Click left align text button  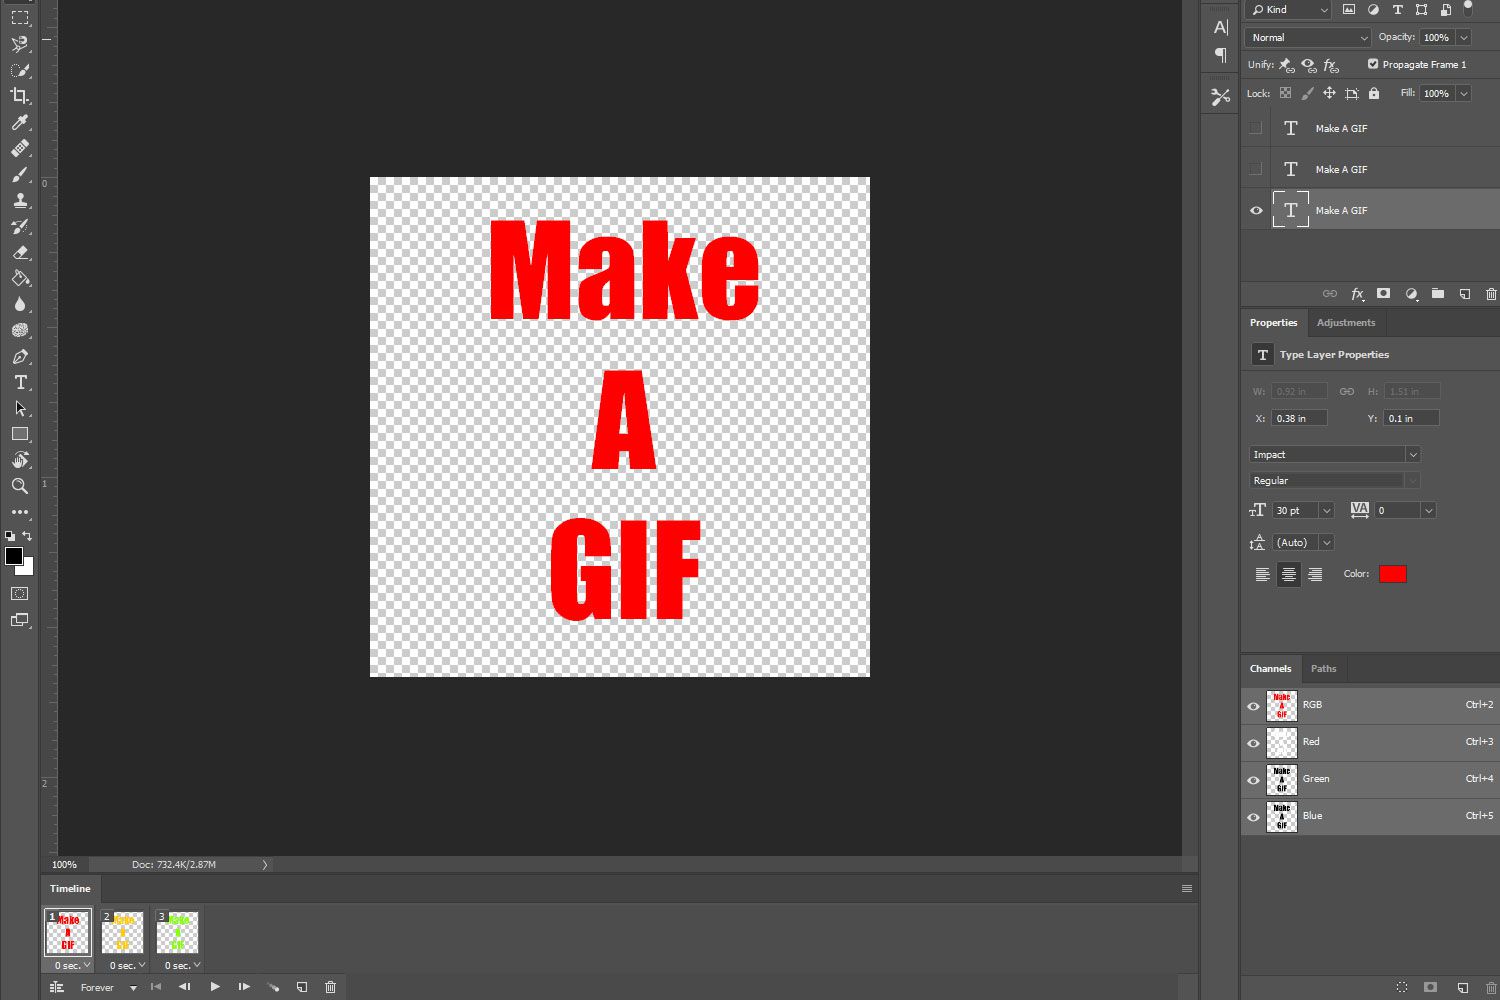[x=1263, y=574]
